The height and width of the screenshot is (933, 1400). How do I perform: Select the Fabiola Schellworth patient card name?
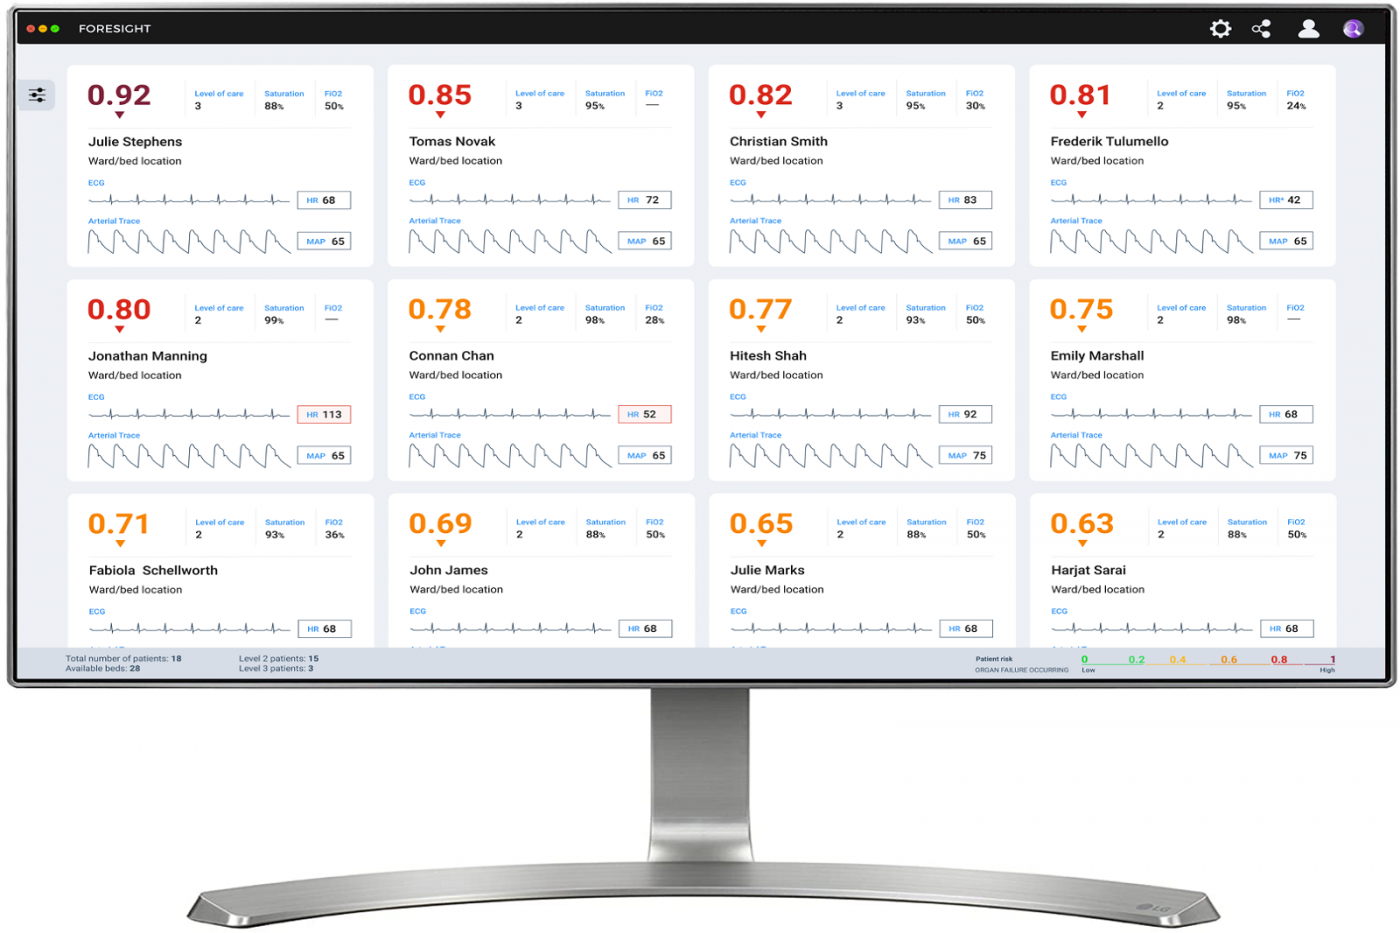(153, 570)
